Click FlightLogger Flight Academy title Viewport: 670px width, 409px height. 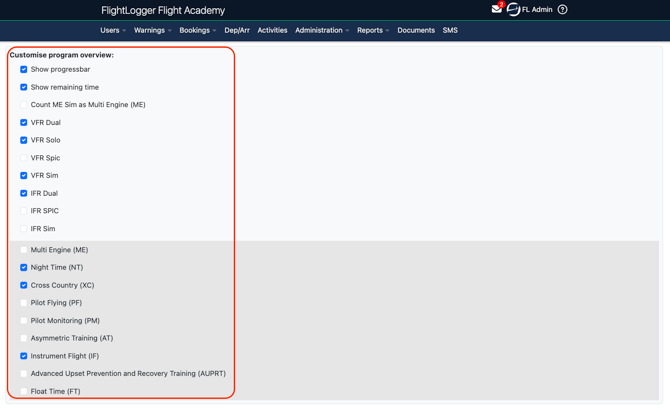tap(163, 10)
